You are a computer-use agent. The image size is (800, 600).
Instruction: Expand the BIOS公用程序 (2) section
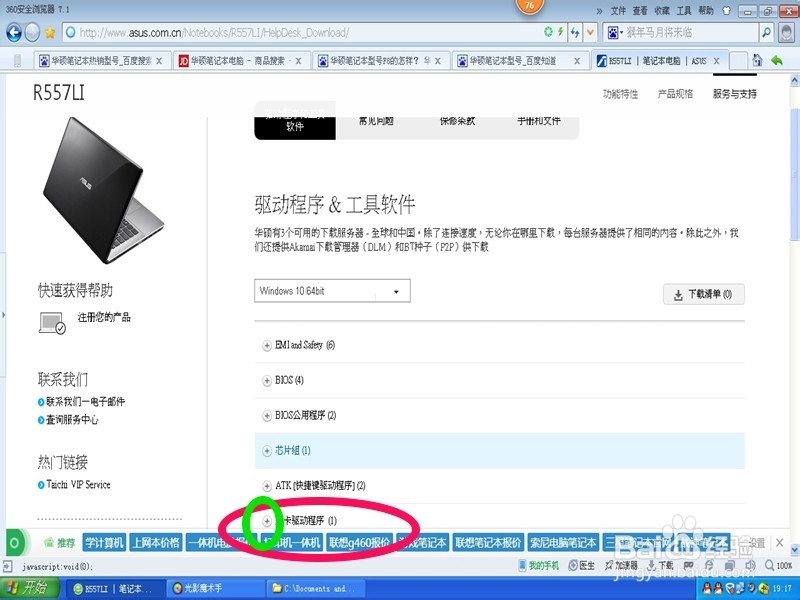(267, 416)
